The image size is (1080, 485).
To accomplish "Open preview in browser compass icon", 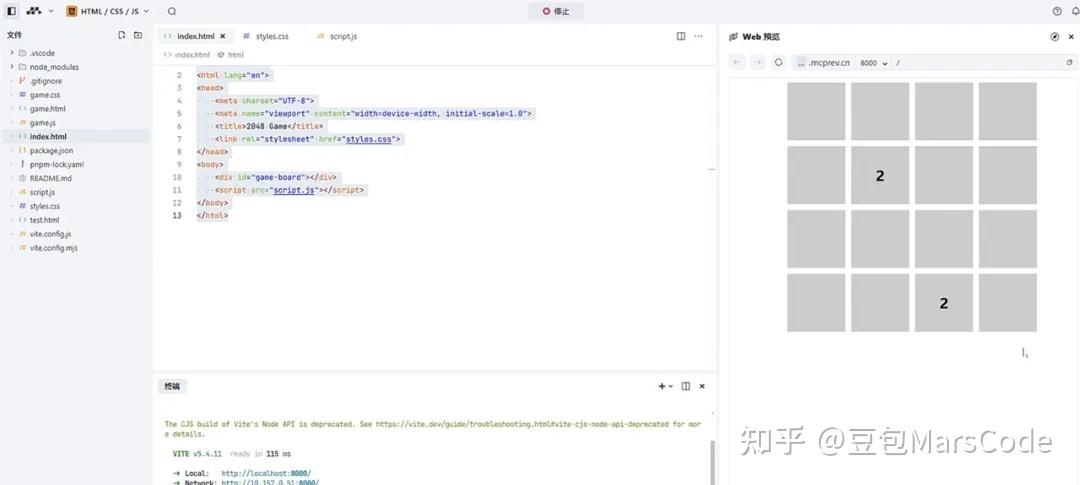I will point(1055,37).
